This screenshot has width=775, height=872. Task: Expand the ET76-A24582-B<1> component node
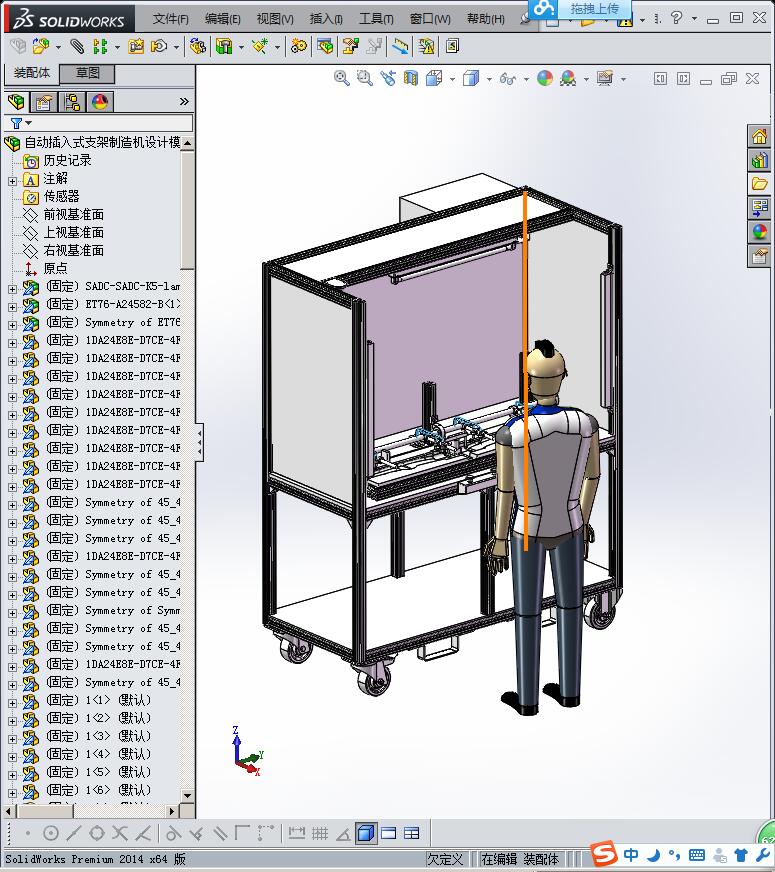[12, 306]
